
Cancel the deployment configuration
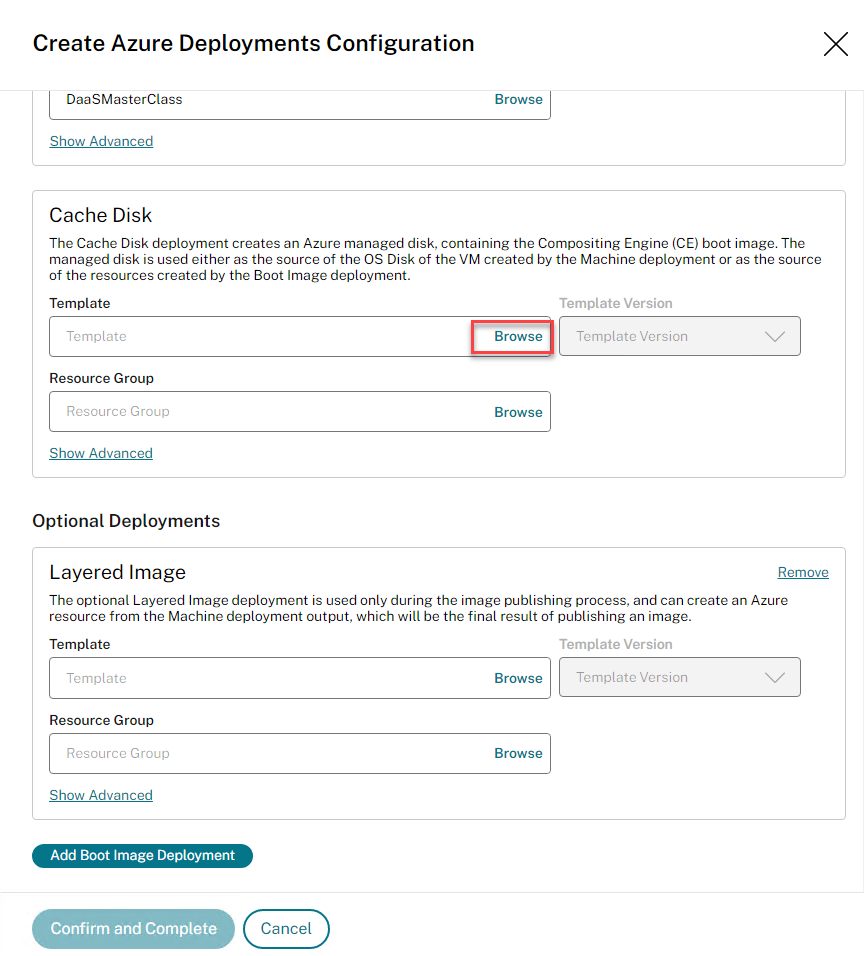click(x=286, y=929)
